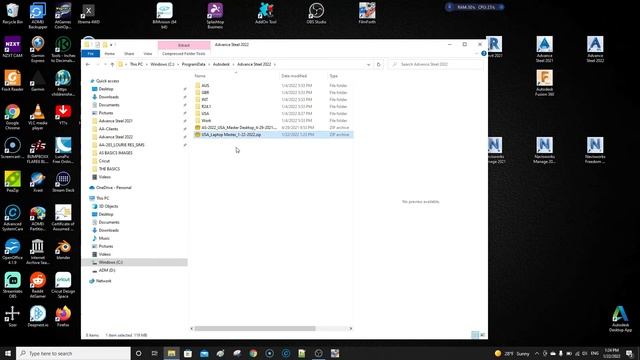
Task: Open the OBS Studio desktop shortcut
Action: click(x=316, y=13)
